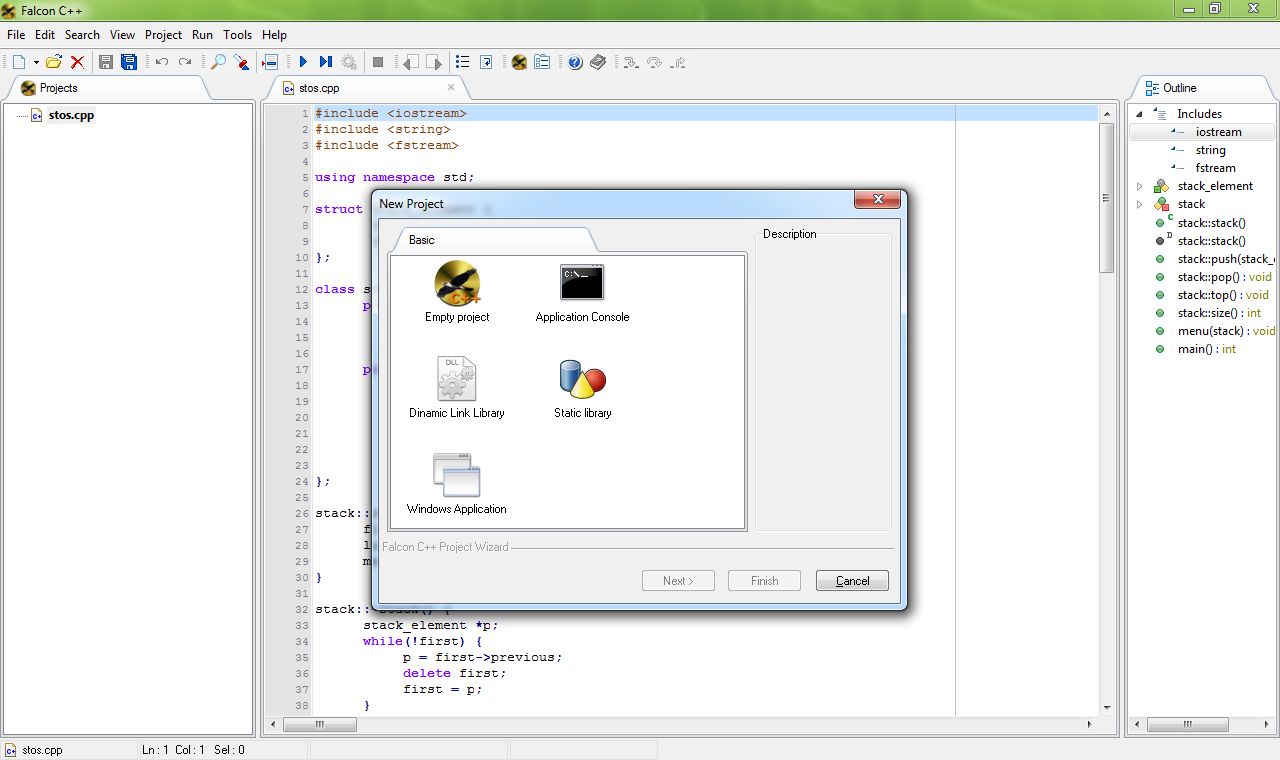Click the Save All icon in the toolbar
This screenshot has width=1280, height=760.
click(x=129, y=62)
